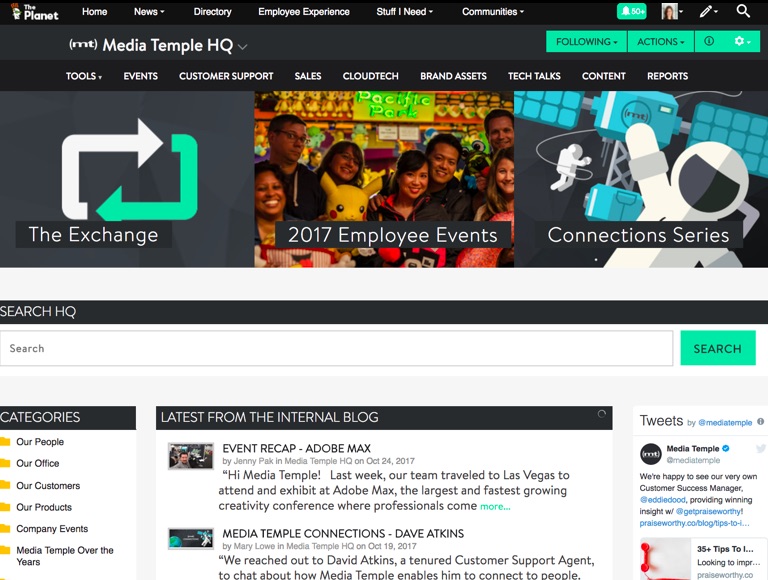Click the Search HQ text field
The image size is (768, 580).
[336, 348]
